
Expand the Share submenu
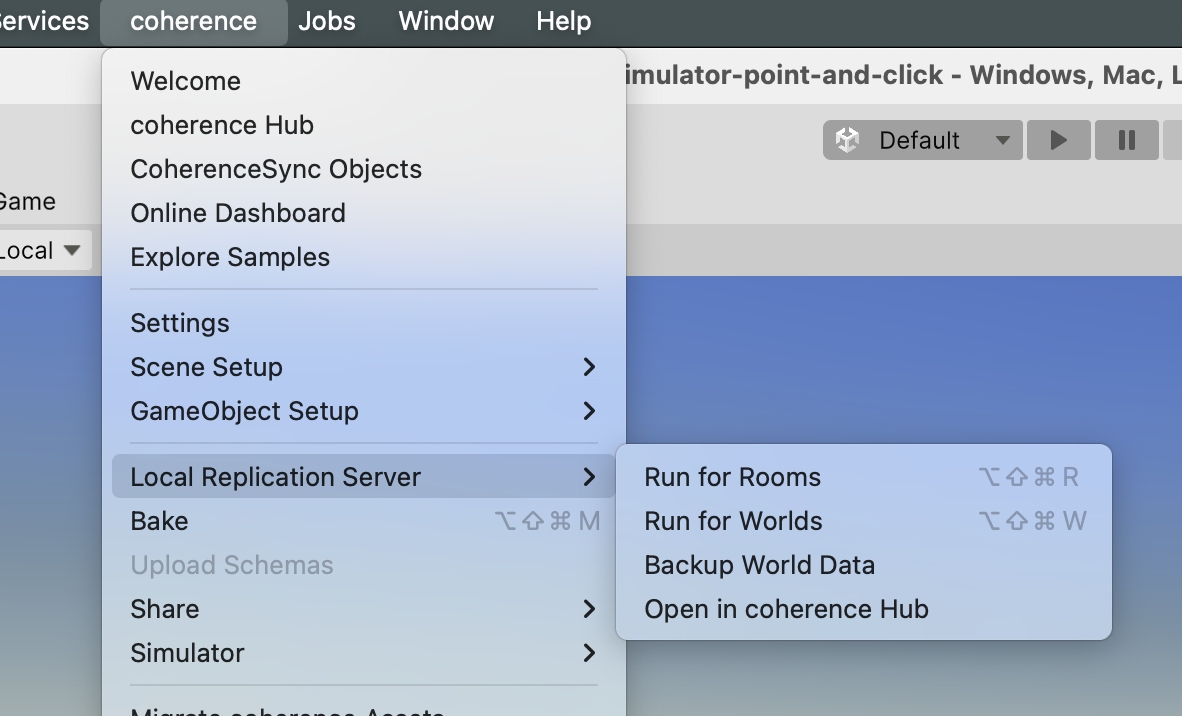click(x=364, y=609)
